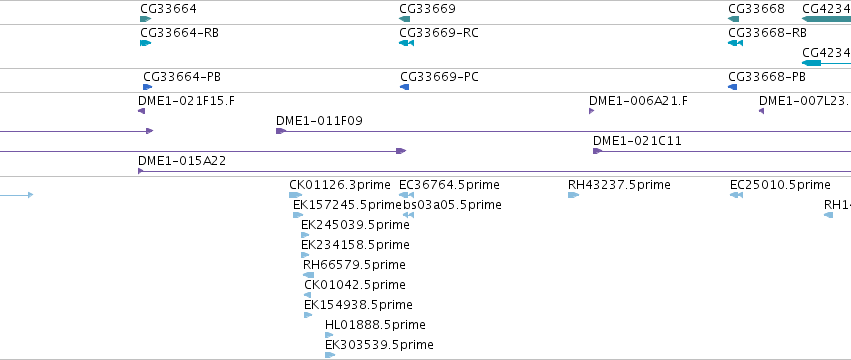This screenshot has width=851, height=360.
Task: Click the RH43237.5prime EST glyph
Action: point(574,195)
